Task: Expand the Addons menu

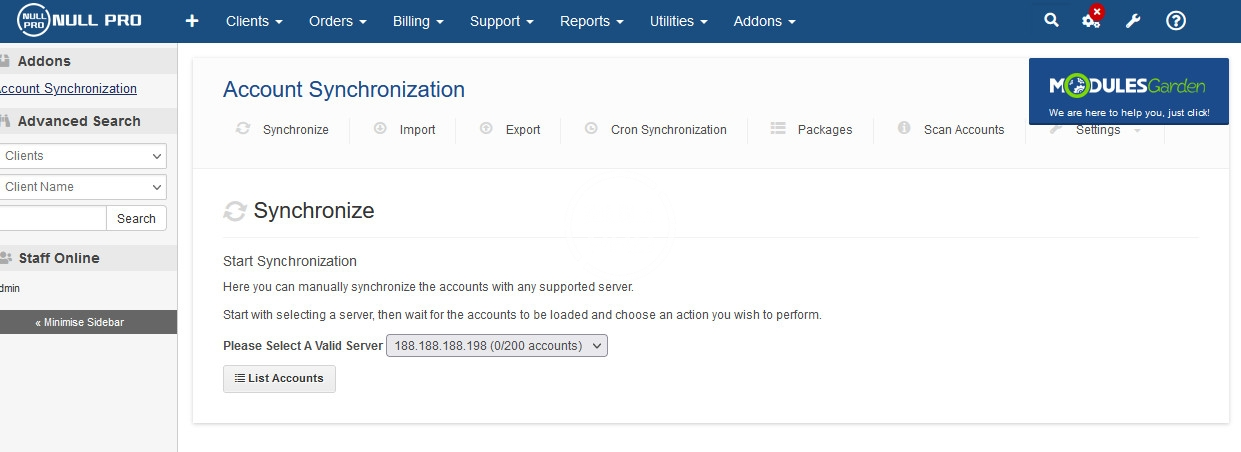Action: [x=764, y=21]
